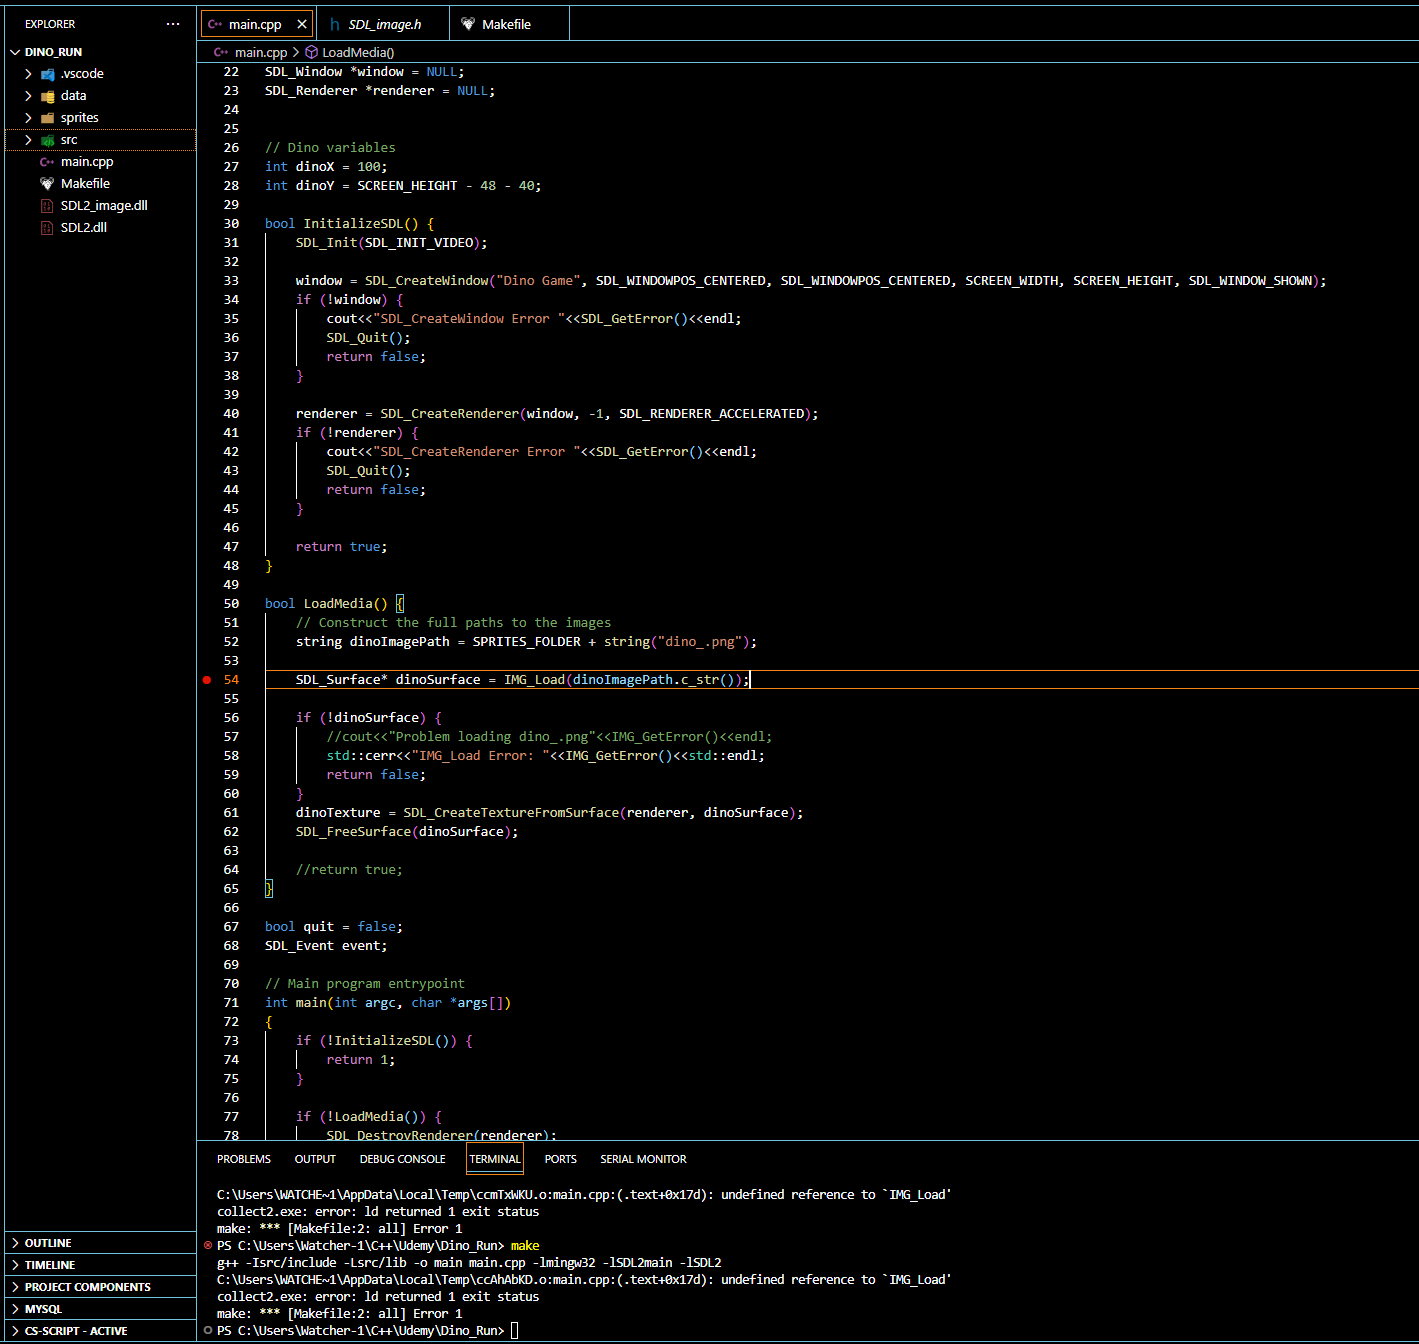Open the PORTS panel tab
This screenshot has height=1344, width=1419.
[x=561, y=1160]
